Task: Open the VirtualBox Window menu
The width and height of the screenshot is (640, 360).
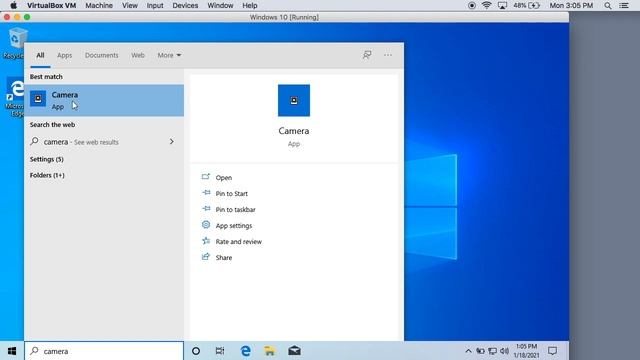Action: pyautogui.click(x=220, y=5)
